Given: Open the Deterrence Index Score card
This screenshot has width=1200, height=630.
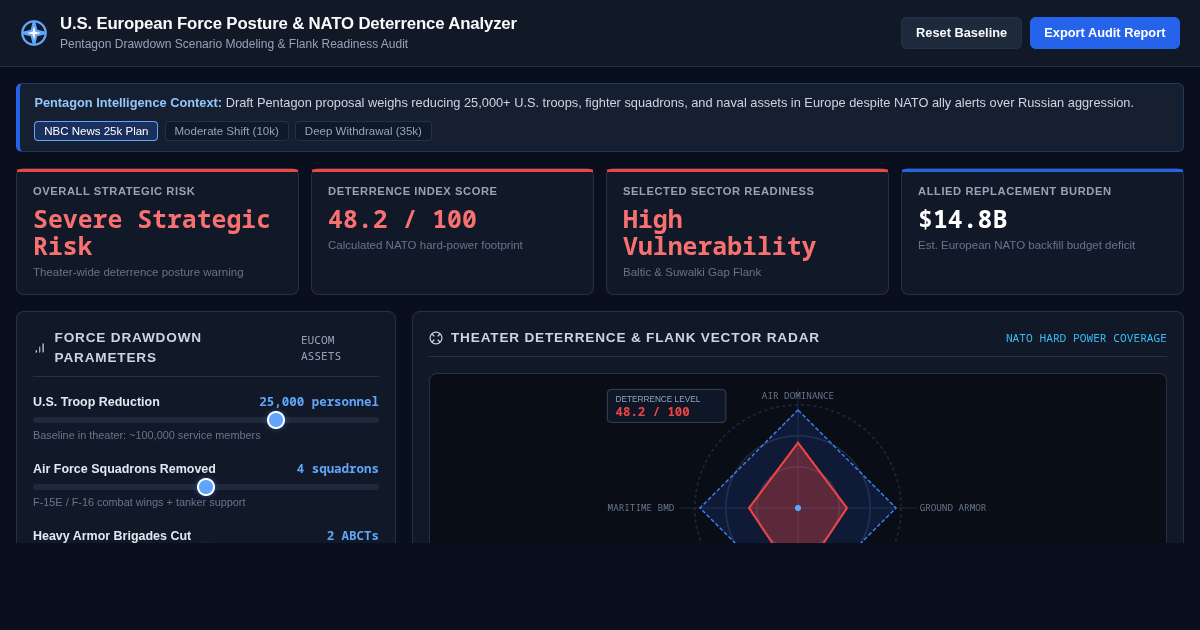Looking at the screenshot, I should (452, 232).
